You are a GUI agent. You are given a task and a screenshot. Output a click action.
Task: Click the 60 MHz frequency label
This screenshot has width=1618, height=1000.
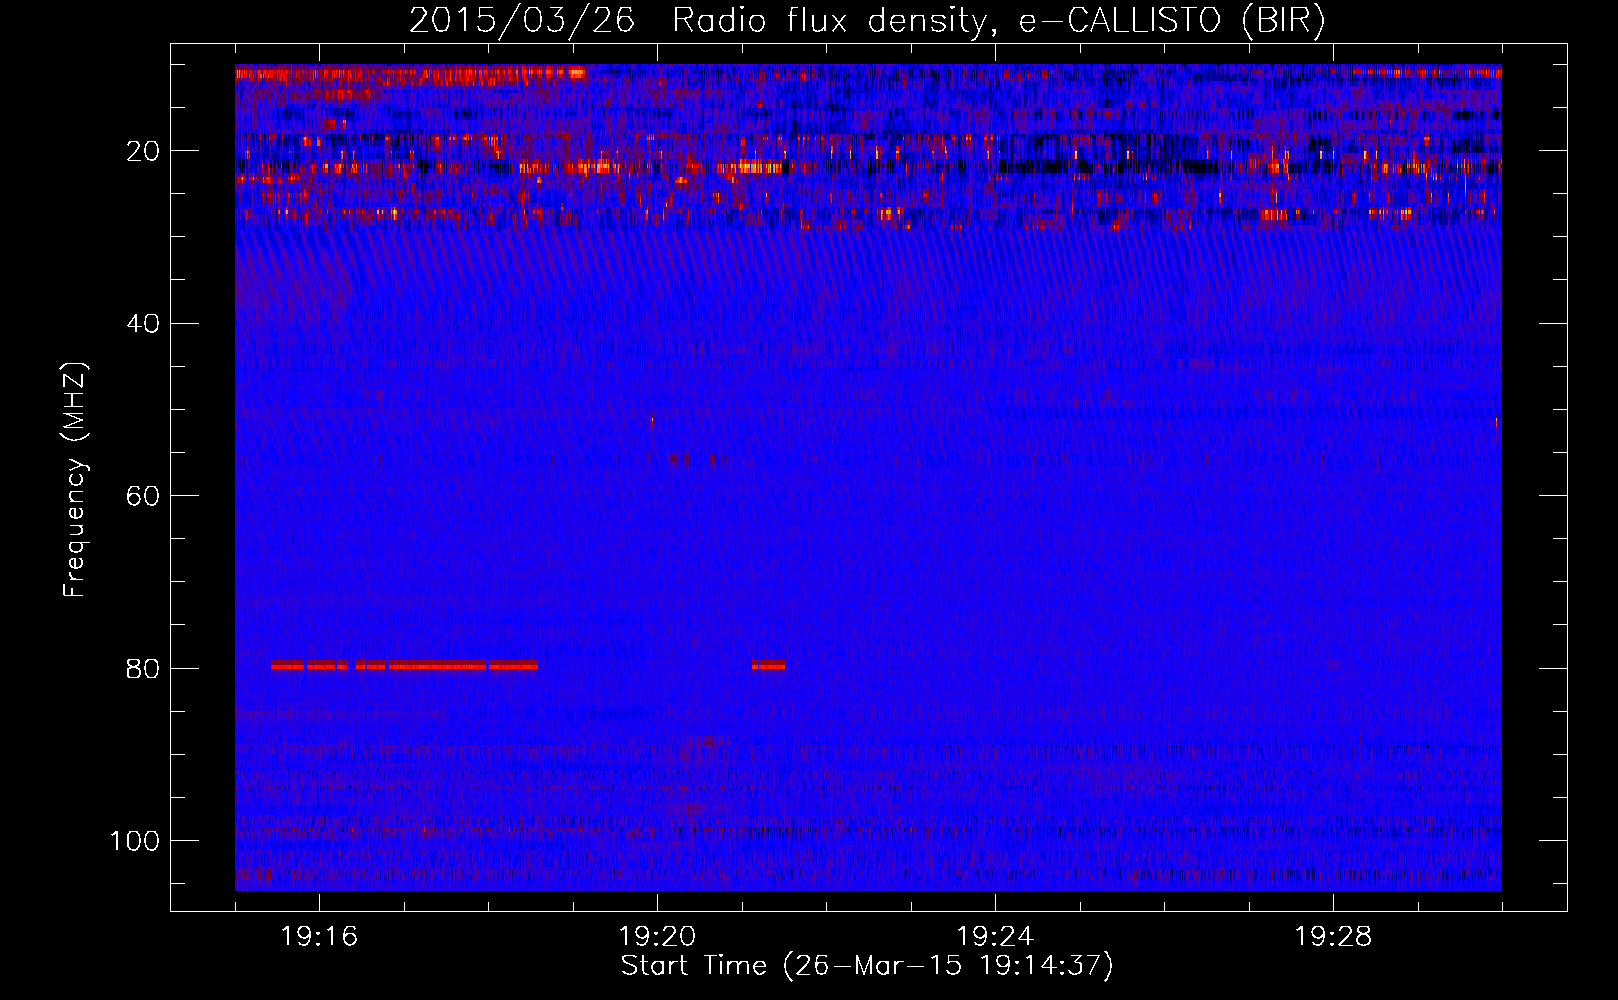point(143,496)
